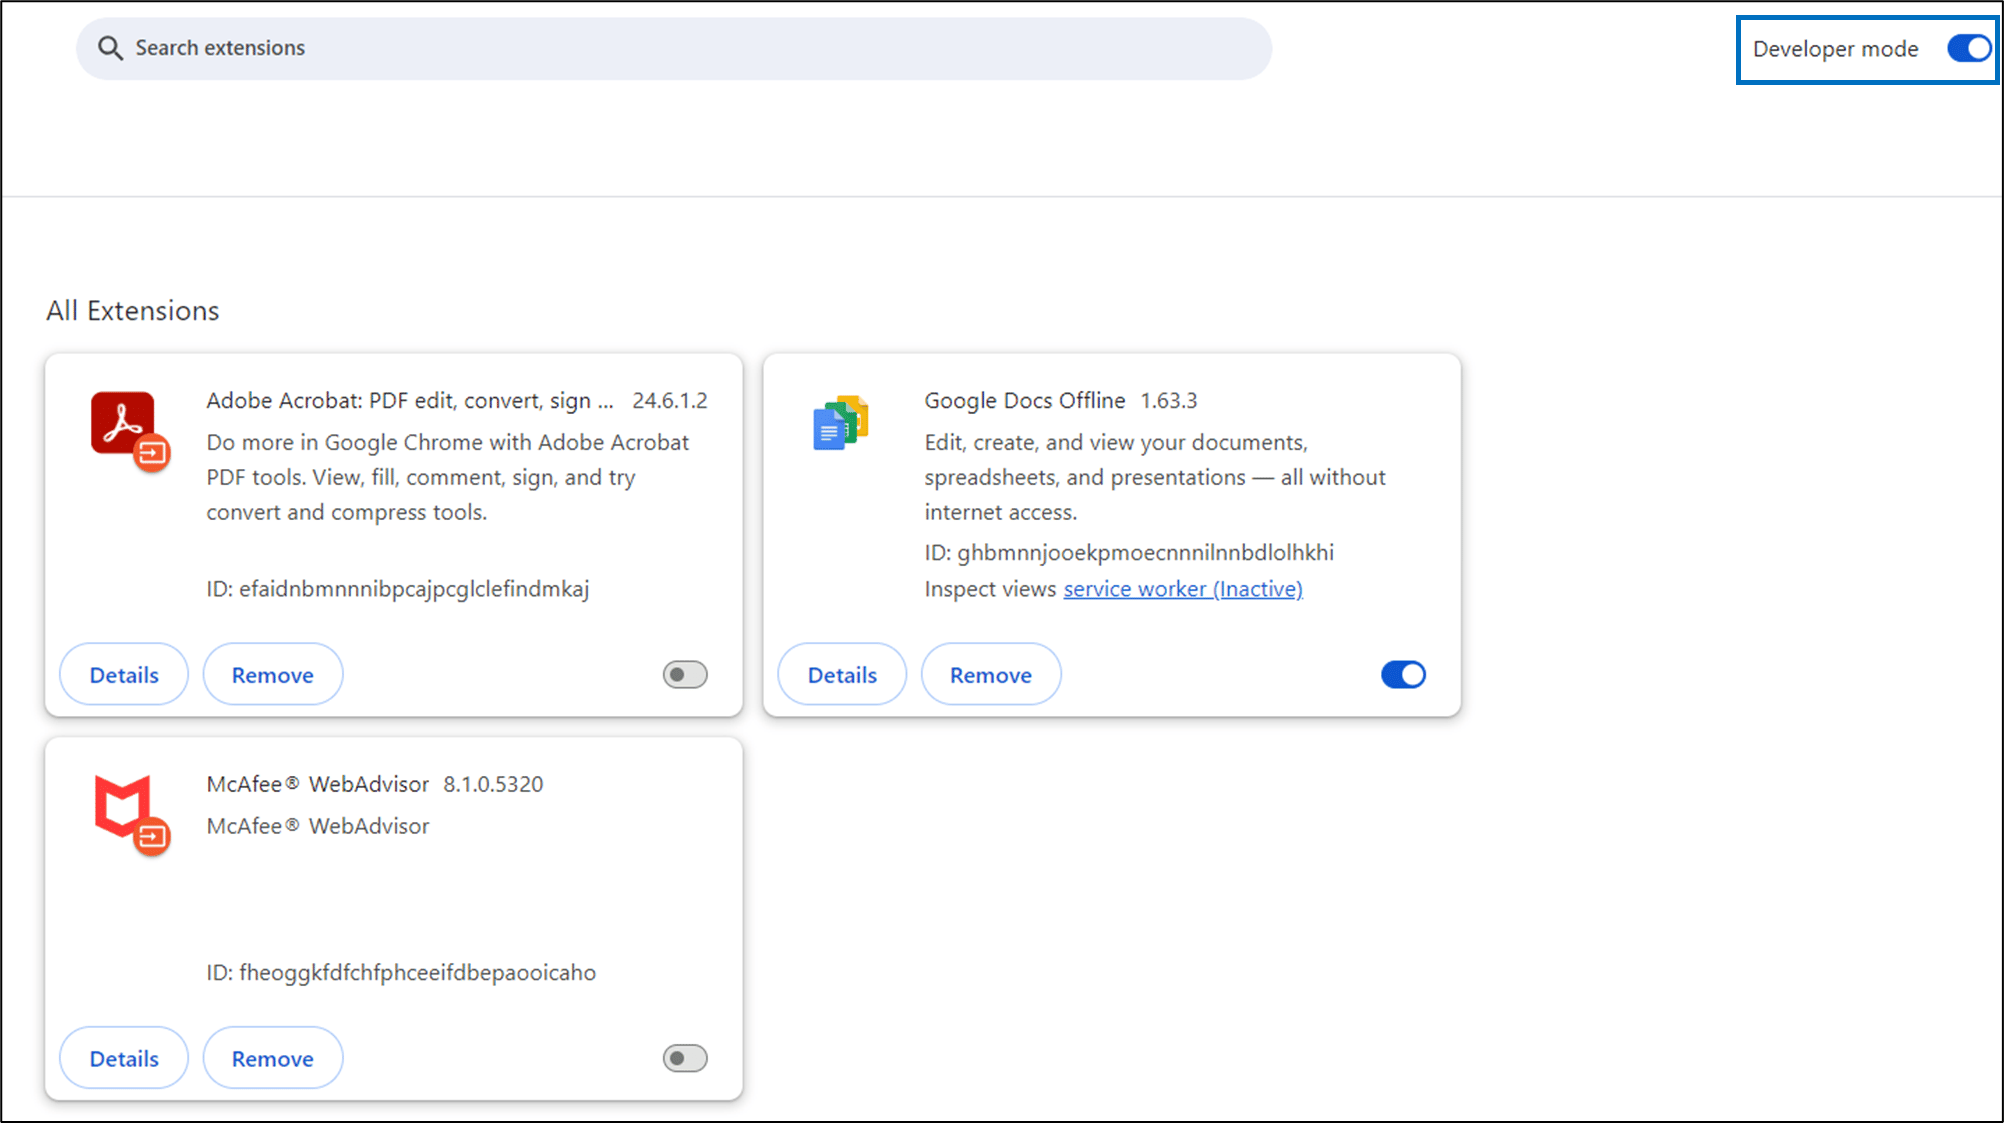Click the Developer mode label
Screen dimensions: 2004x1123
click(x=1835, y=49)
